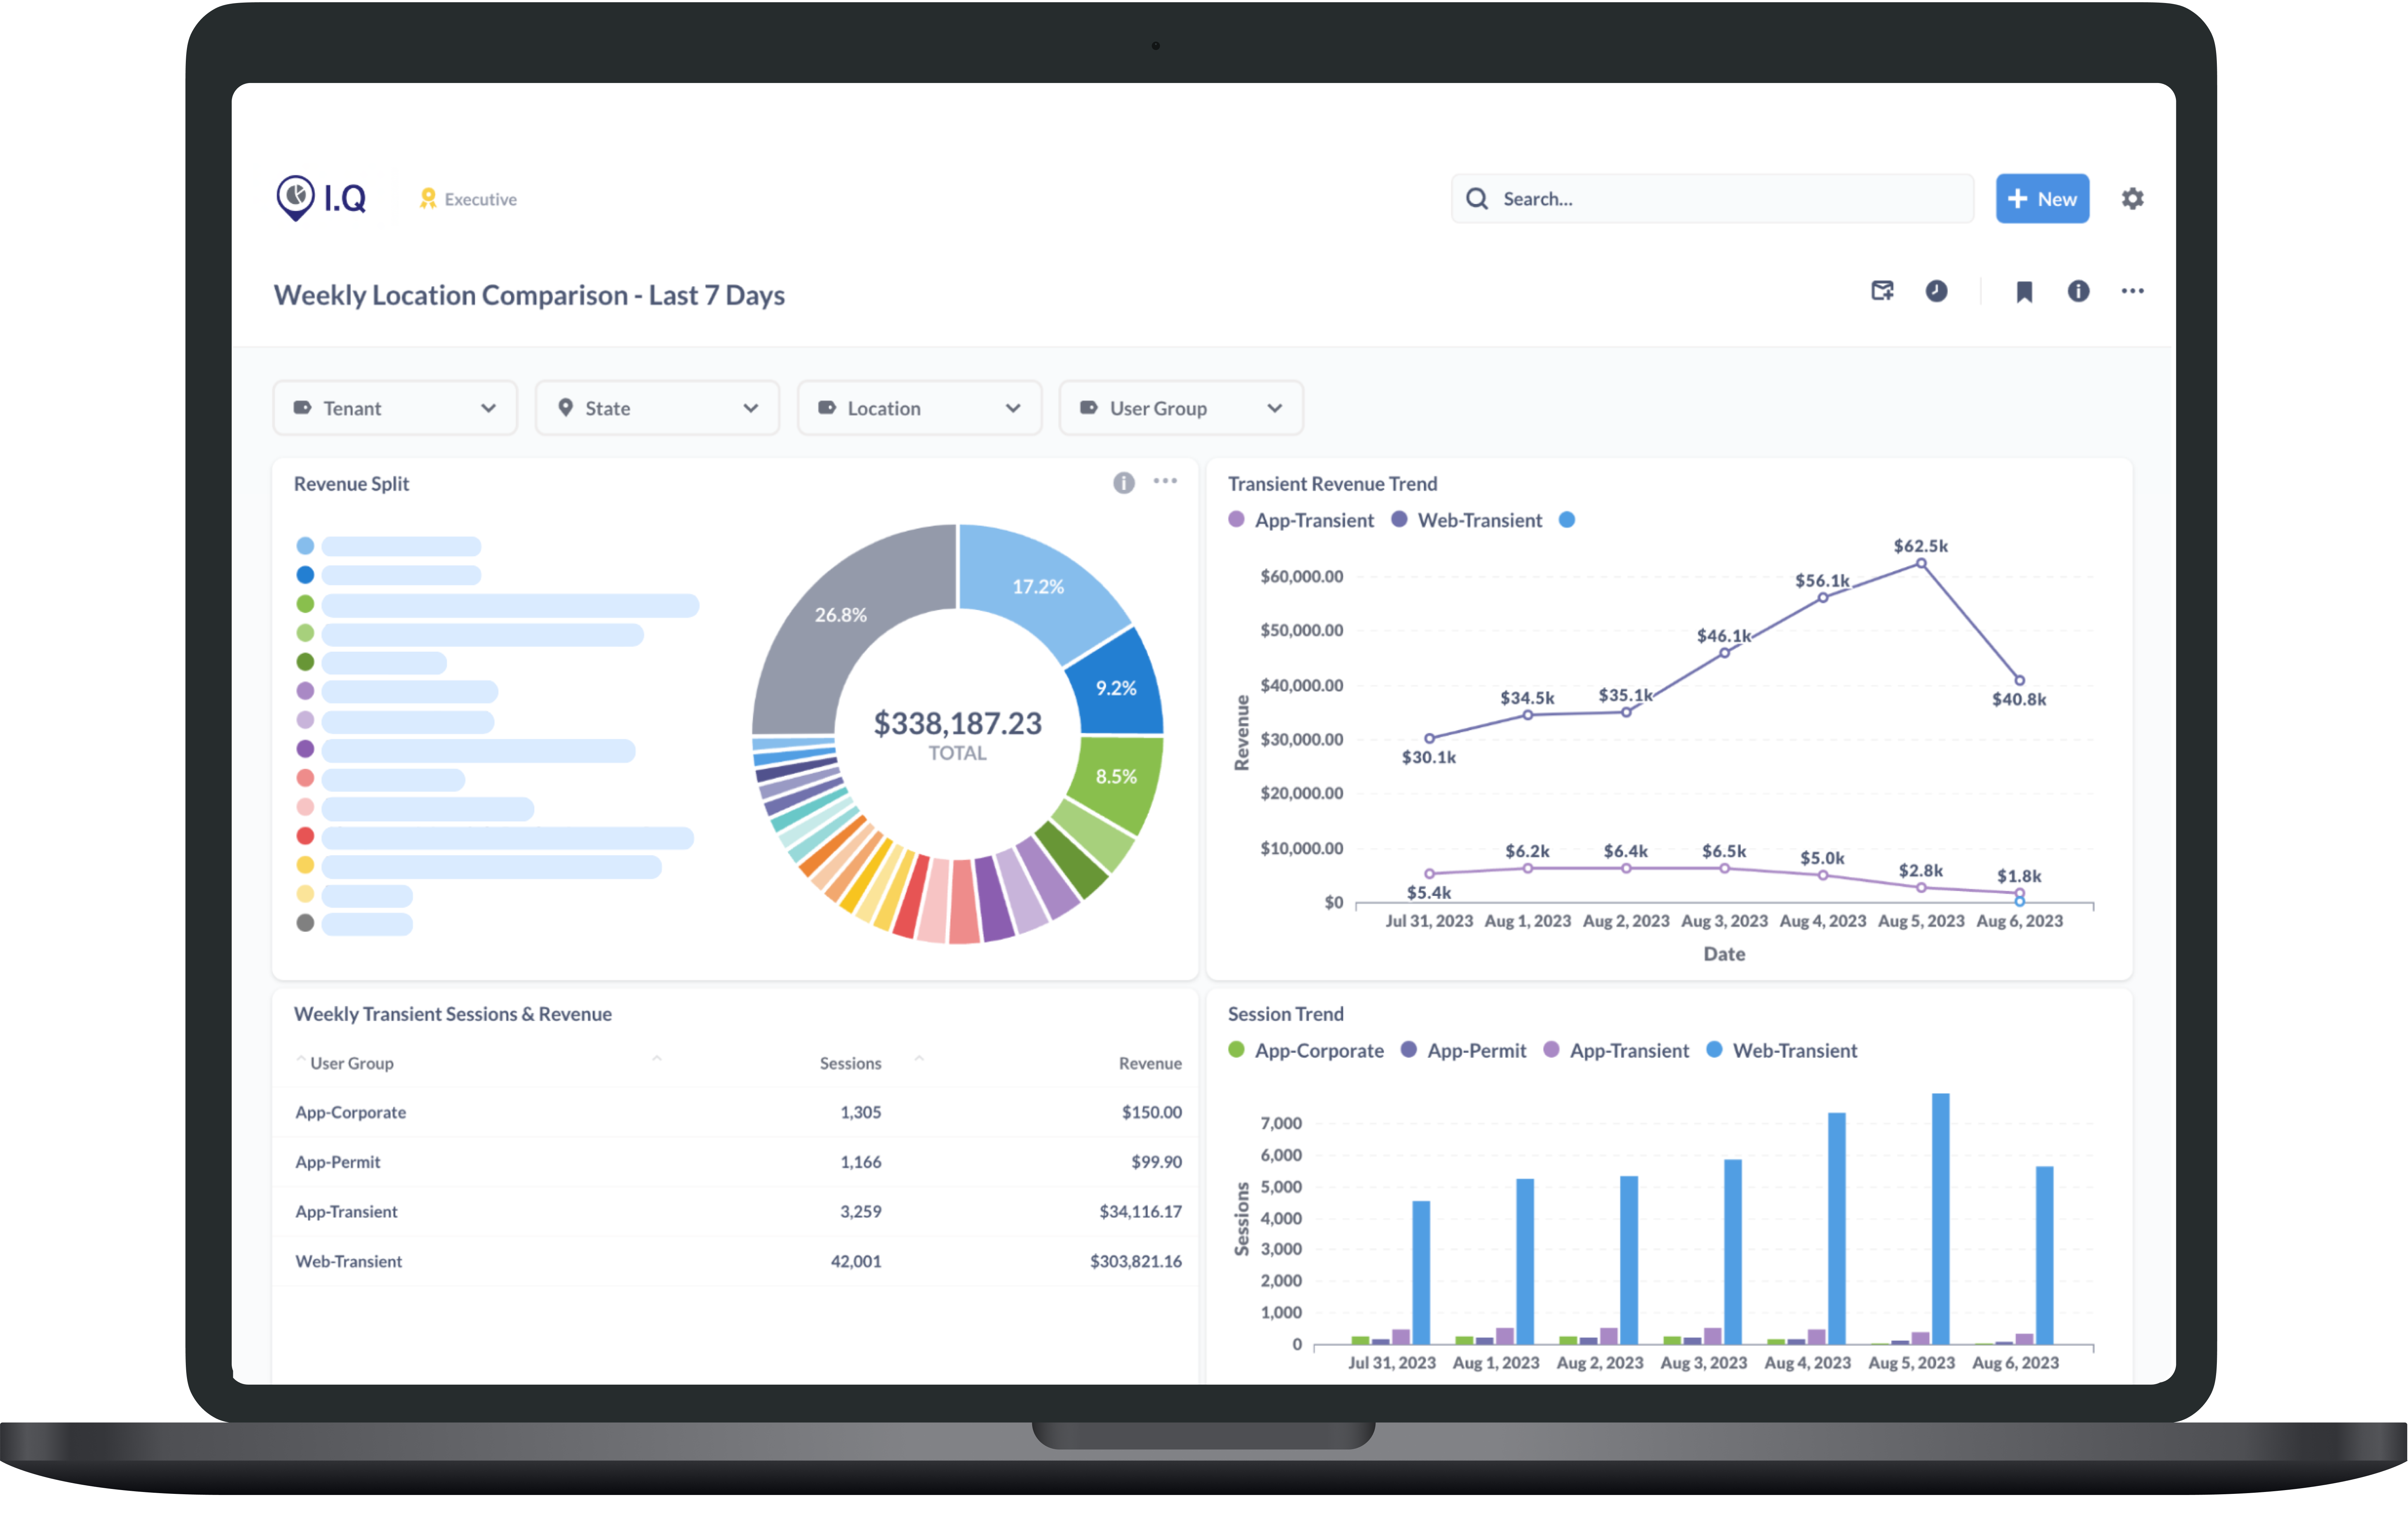Click the 9.2% blue donut segment
This screenshot has width=2408, height=1517.
pos(1116,688)
